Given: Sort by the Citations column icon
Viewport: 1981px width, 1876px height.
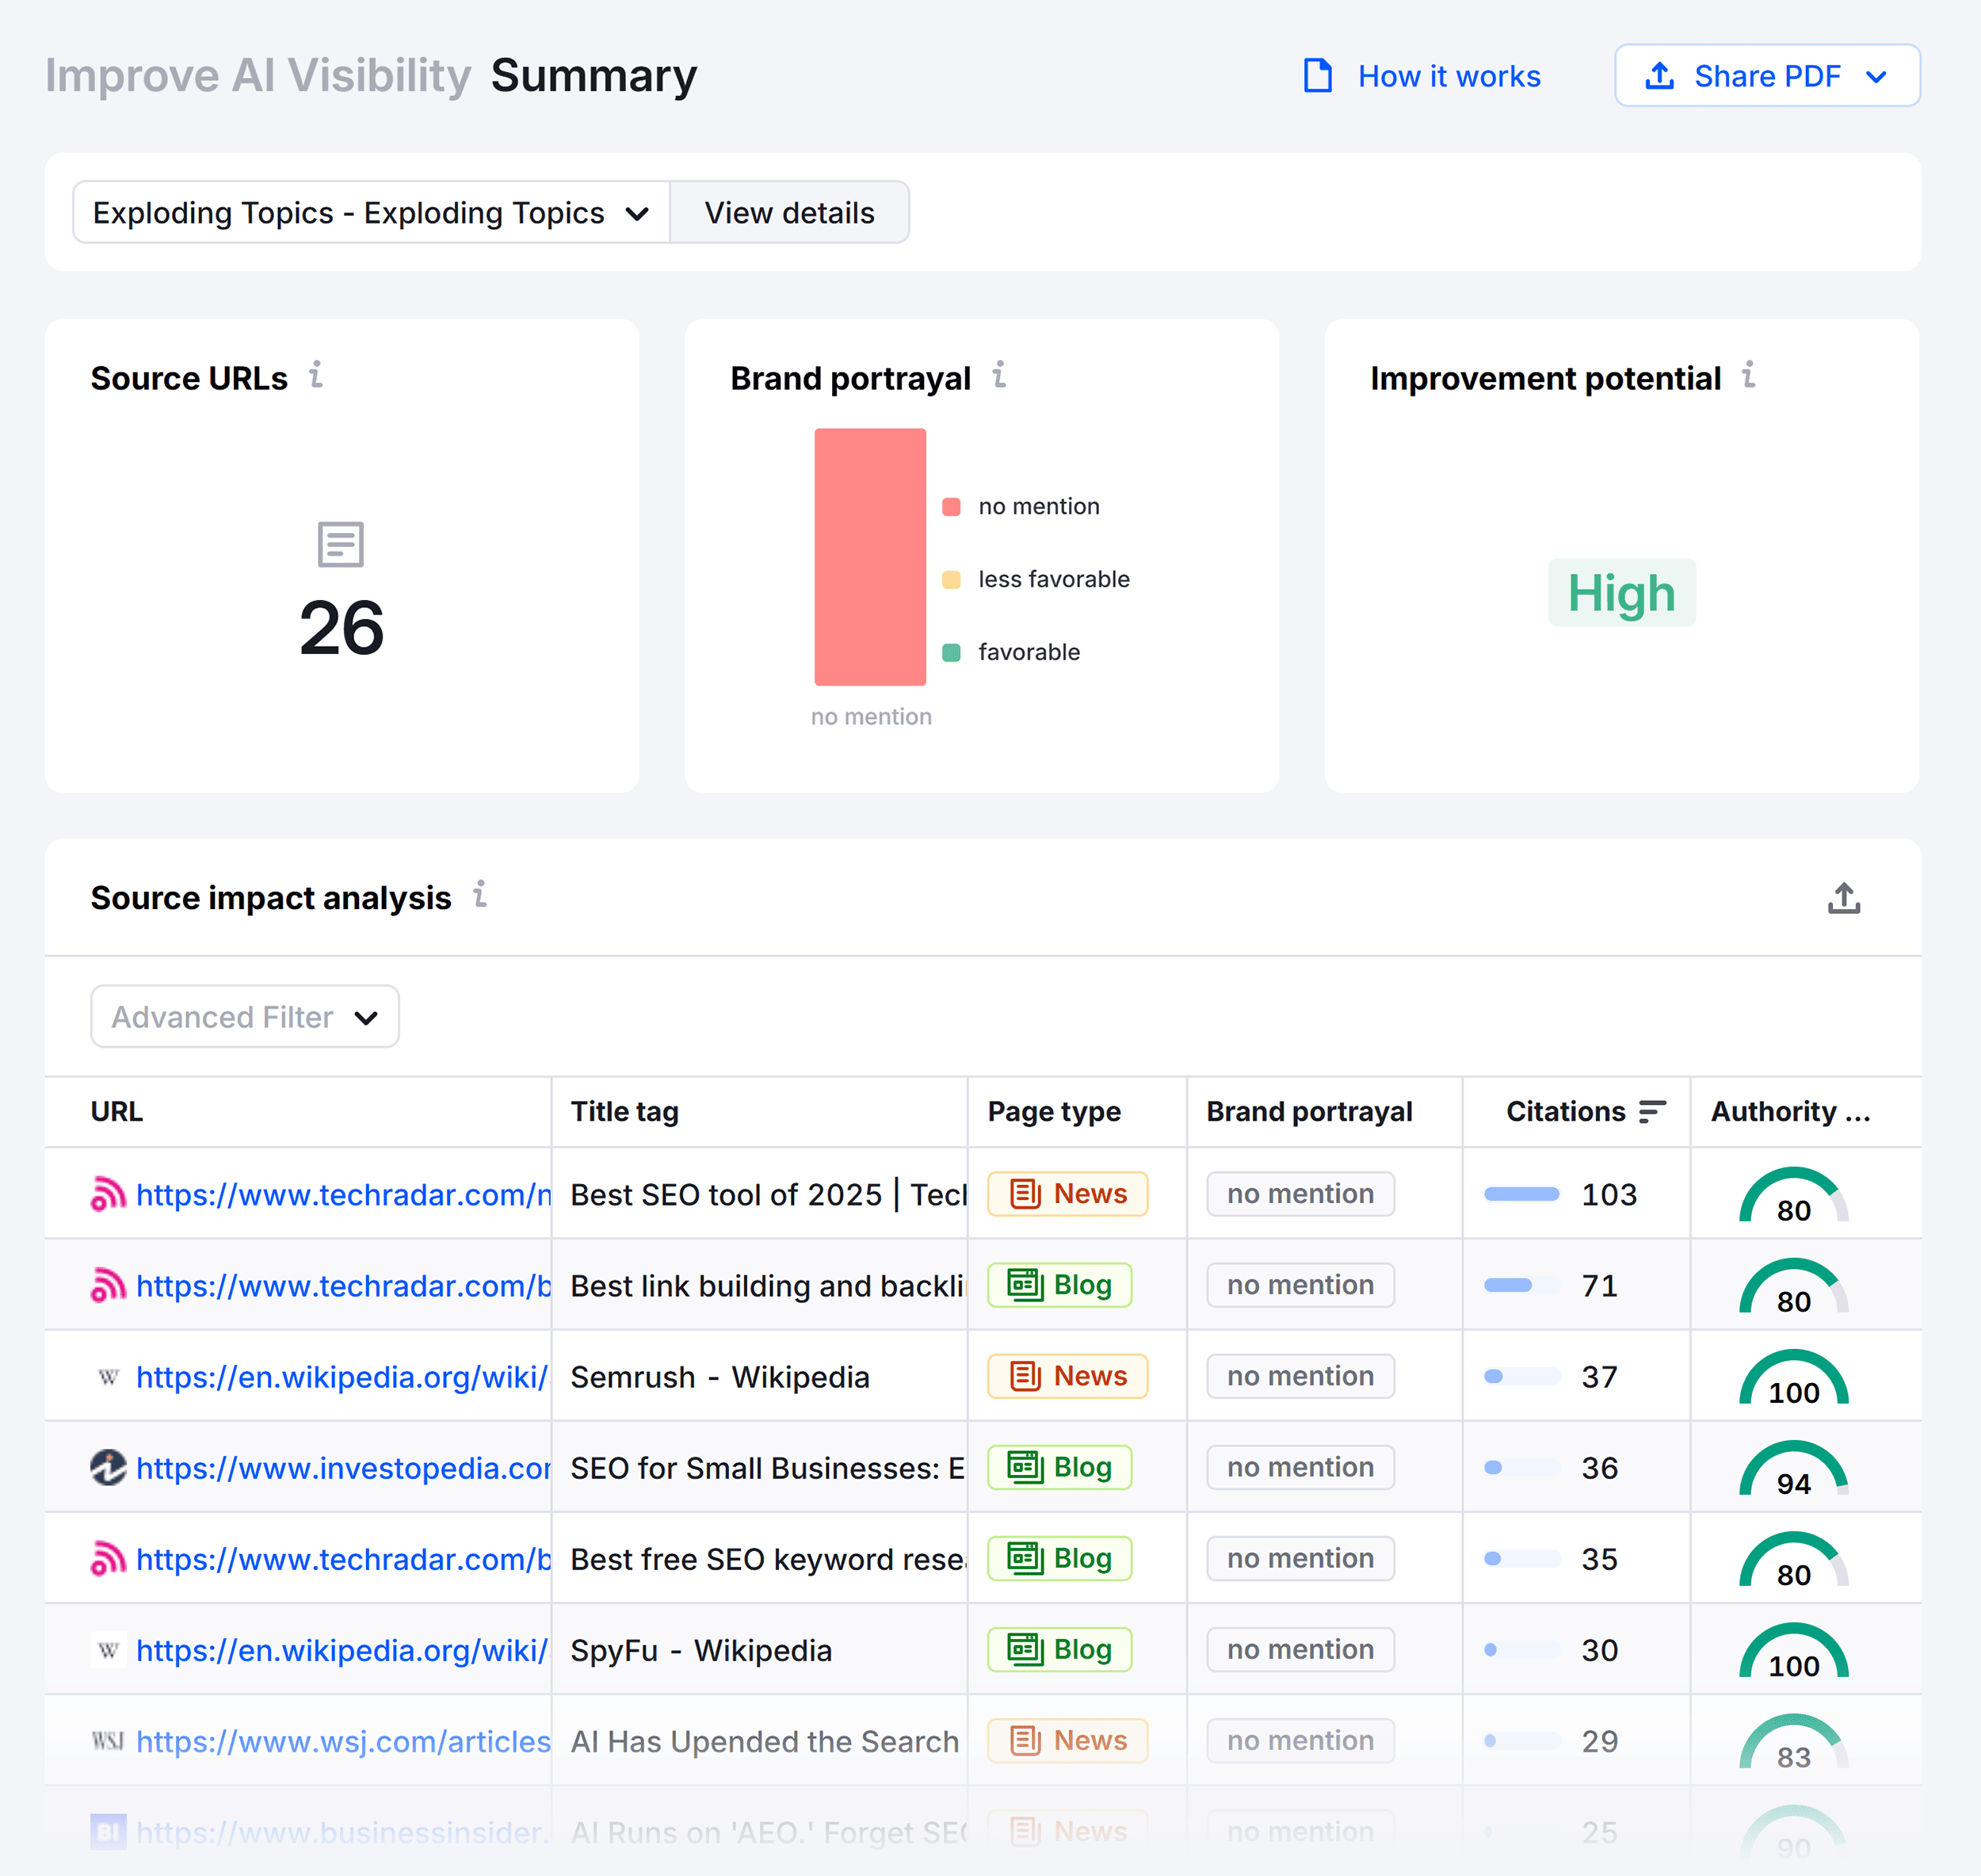Looking at the screenshot, I should point(1652,1112).
